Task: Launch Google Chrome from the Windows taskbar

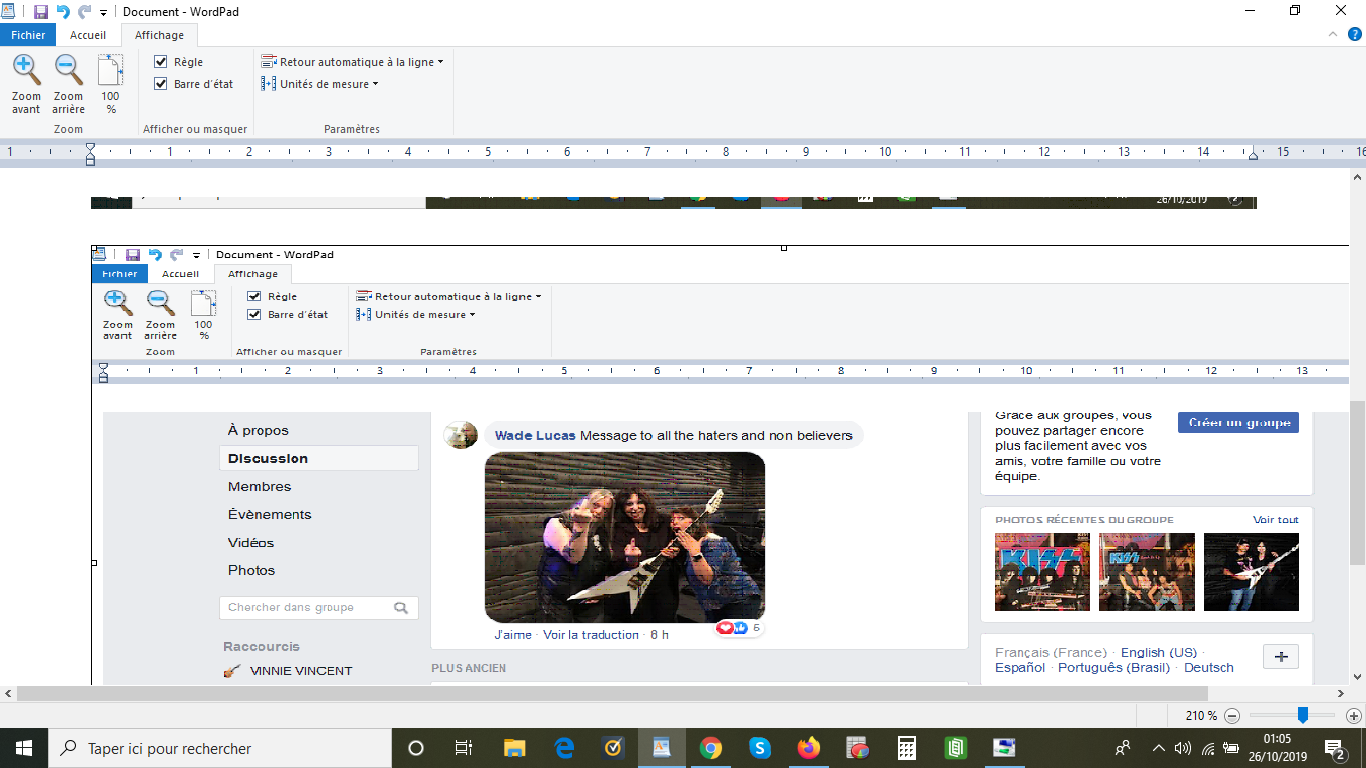Action: point(711,748)
